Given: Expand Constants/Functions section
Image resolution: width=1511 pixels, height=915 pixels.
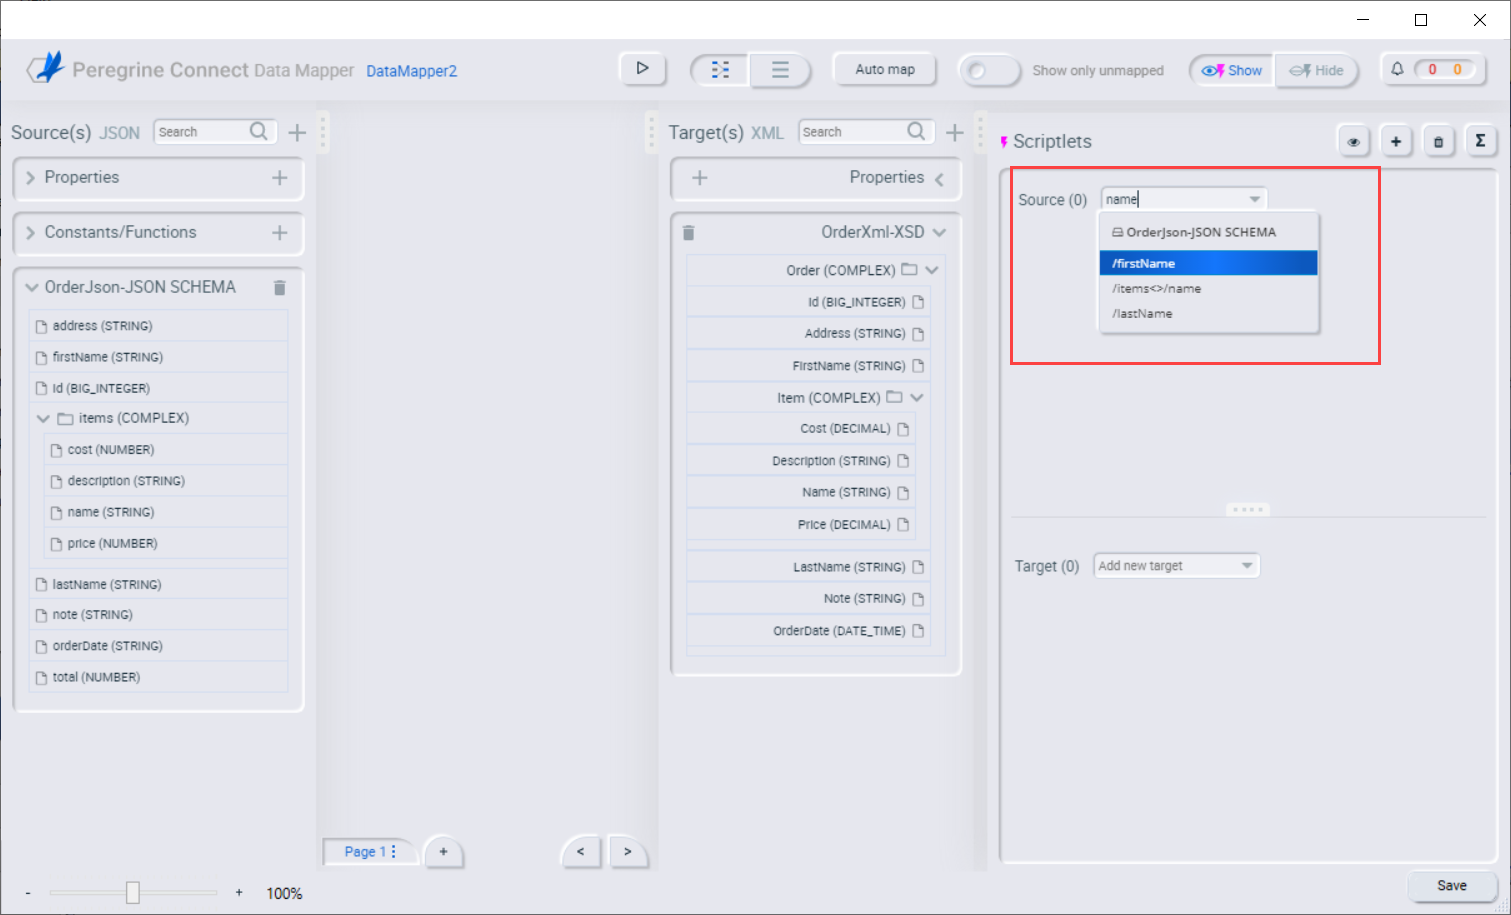Looking at the screenshot, I should [30, 232].
